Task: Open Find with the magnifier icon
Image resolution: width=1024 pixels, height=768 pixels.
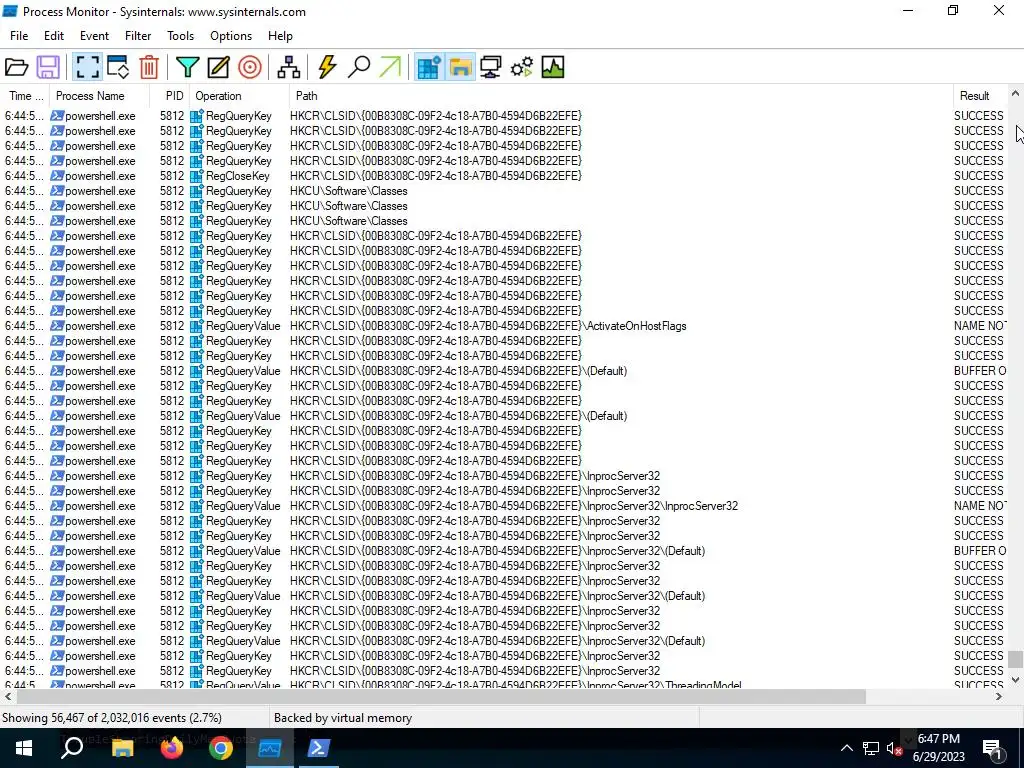Action: (359, 67)
